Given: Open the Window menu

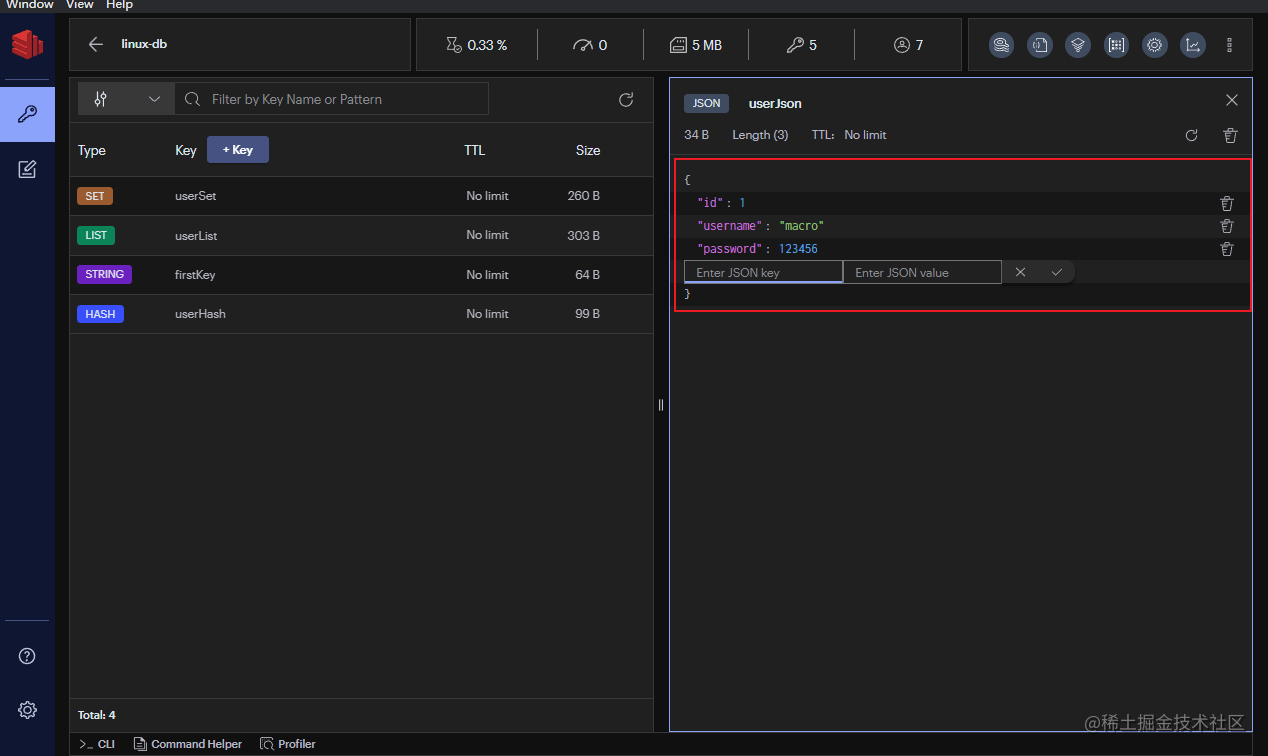Looking at the screenshot, I should pos(30,5).
